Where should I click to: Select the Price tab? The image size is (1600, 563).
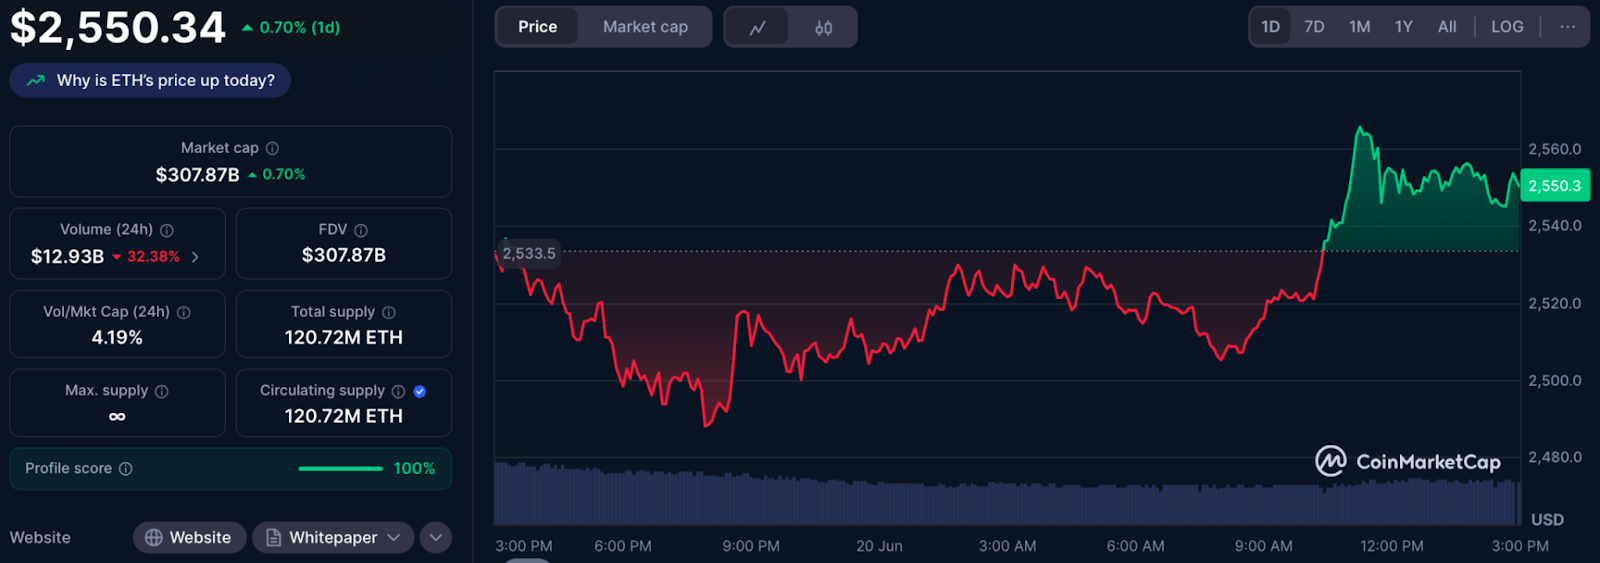[x=537, y=27]
